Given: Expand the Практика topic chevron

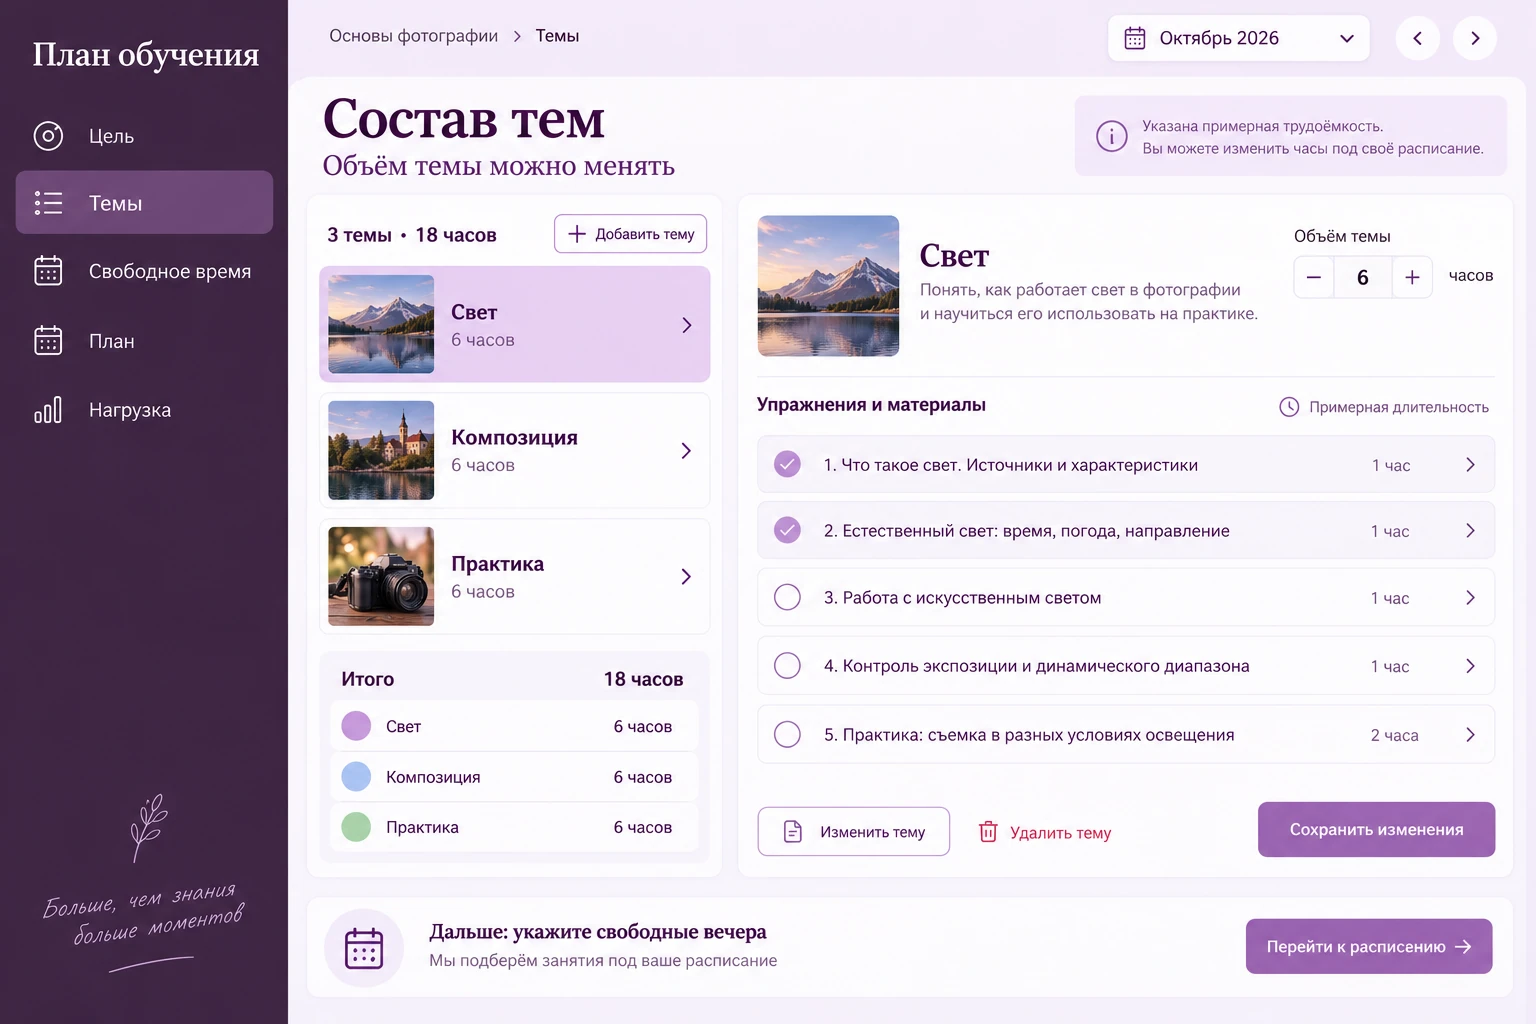Looking at the screenshot, I should [x=686, y=577].
